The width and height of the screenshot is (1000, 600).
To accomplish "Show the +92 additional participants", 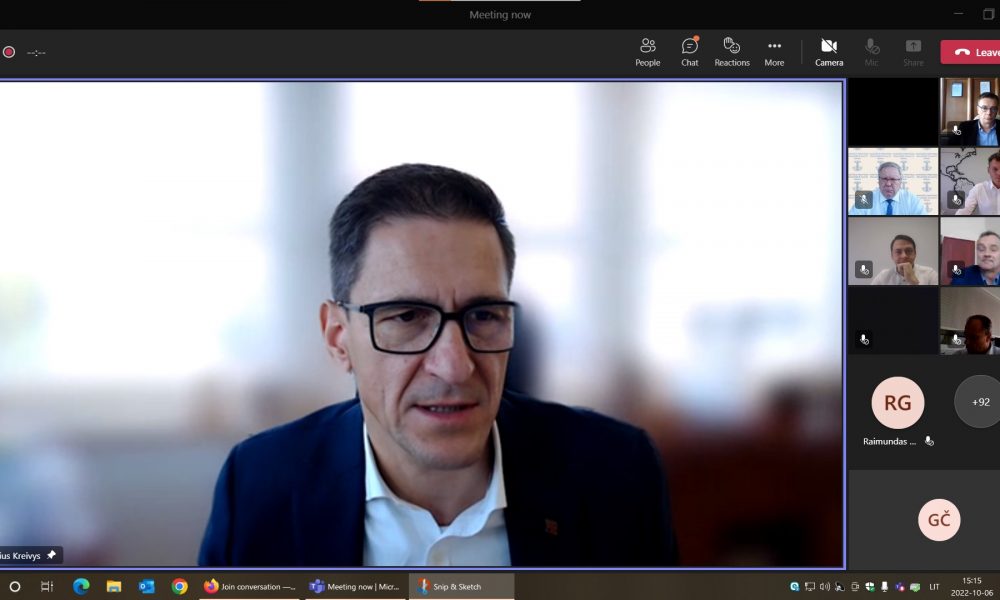I will pos(980,402).
